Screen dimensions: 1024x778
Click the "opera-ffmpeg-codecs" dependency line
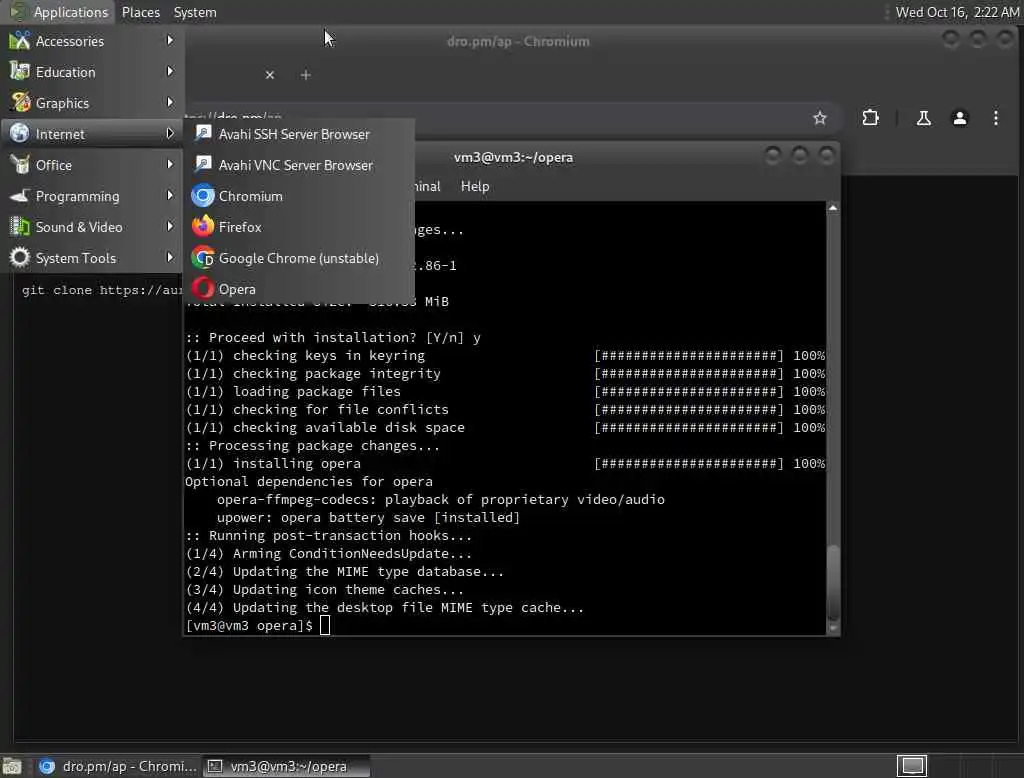(x=441, y=500)
